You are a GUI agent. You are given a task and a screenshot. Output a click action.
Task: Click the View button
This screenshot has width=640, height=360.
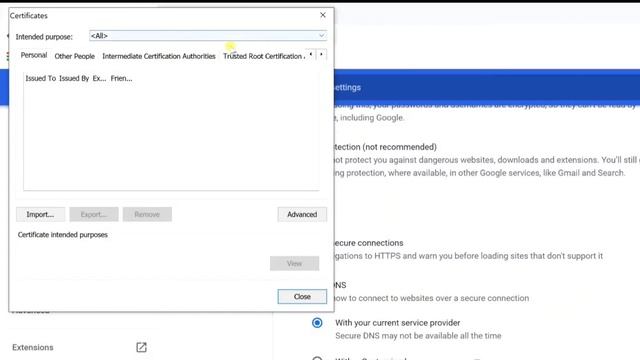coord(294,263)
